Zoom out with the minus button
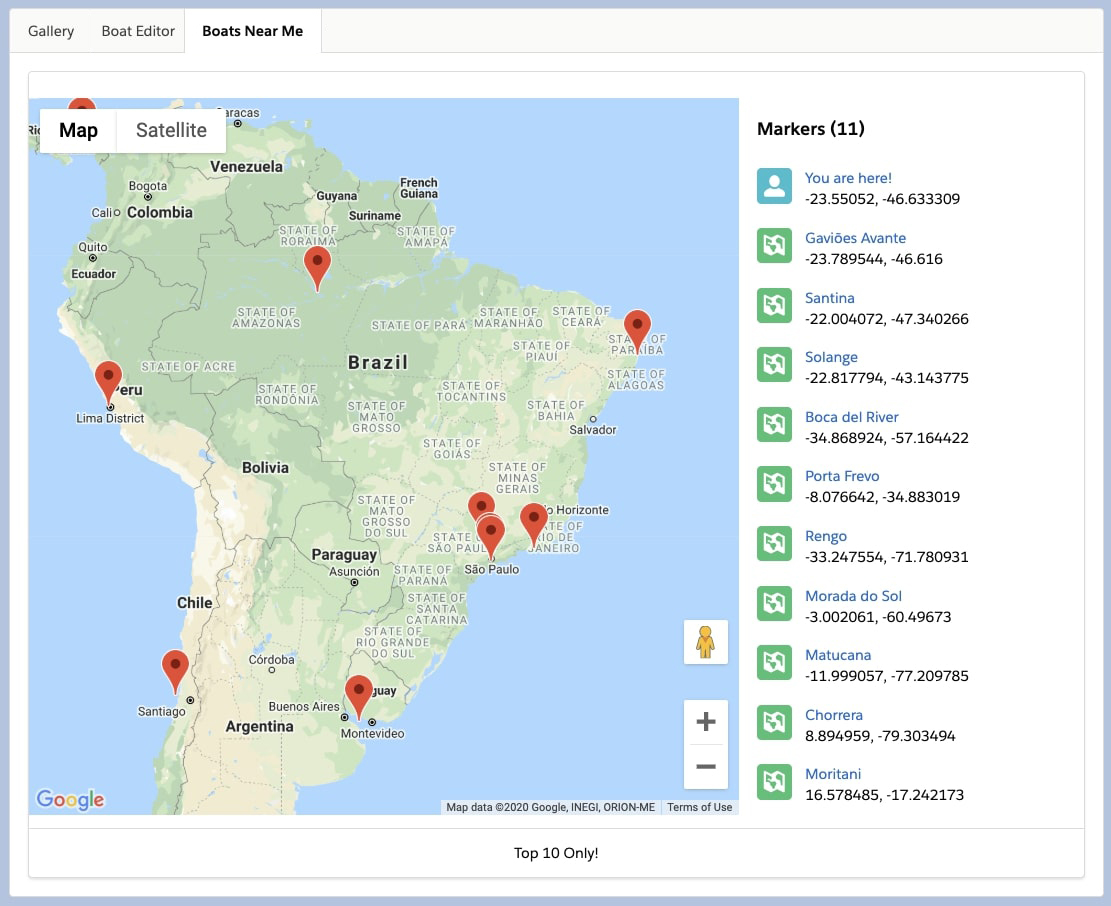 coord(706,766)
